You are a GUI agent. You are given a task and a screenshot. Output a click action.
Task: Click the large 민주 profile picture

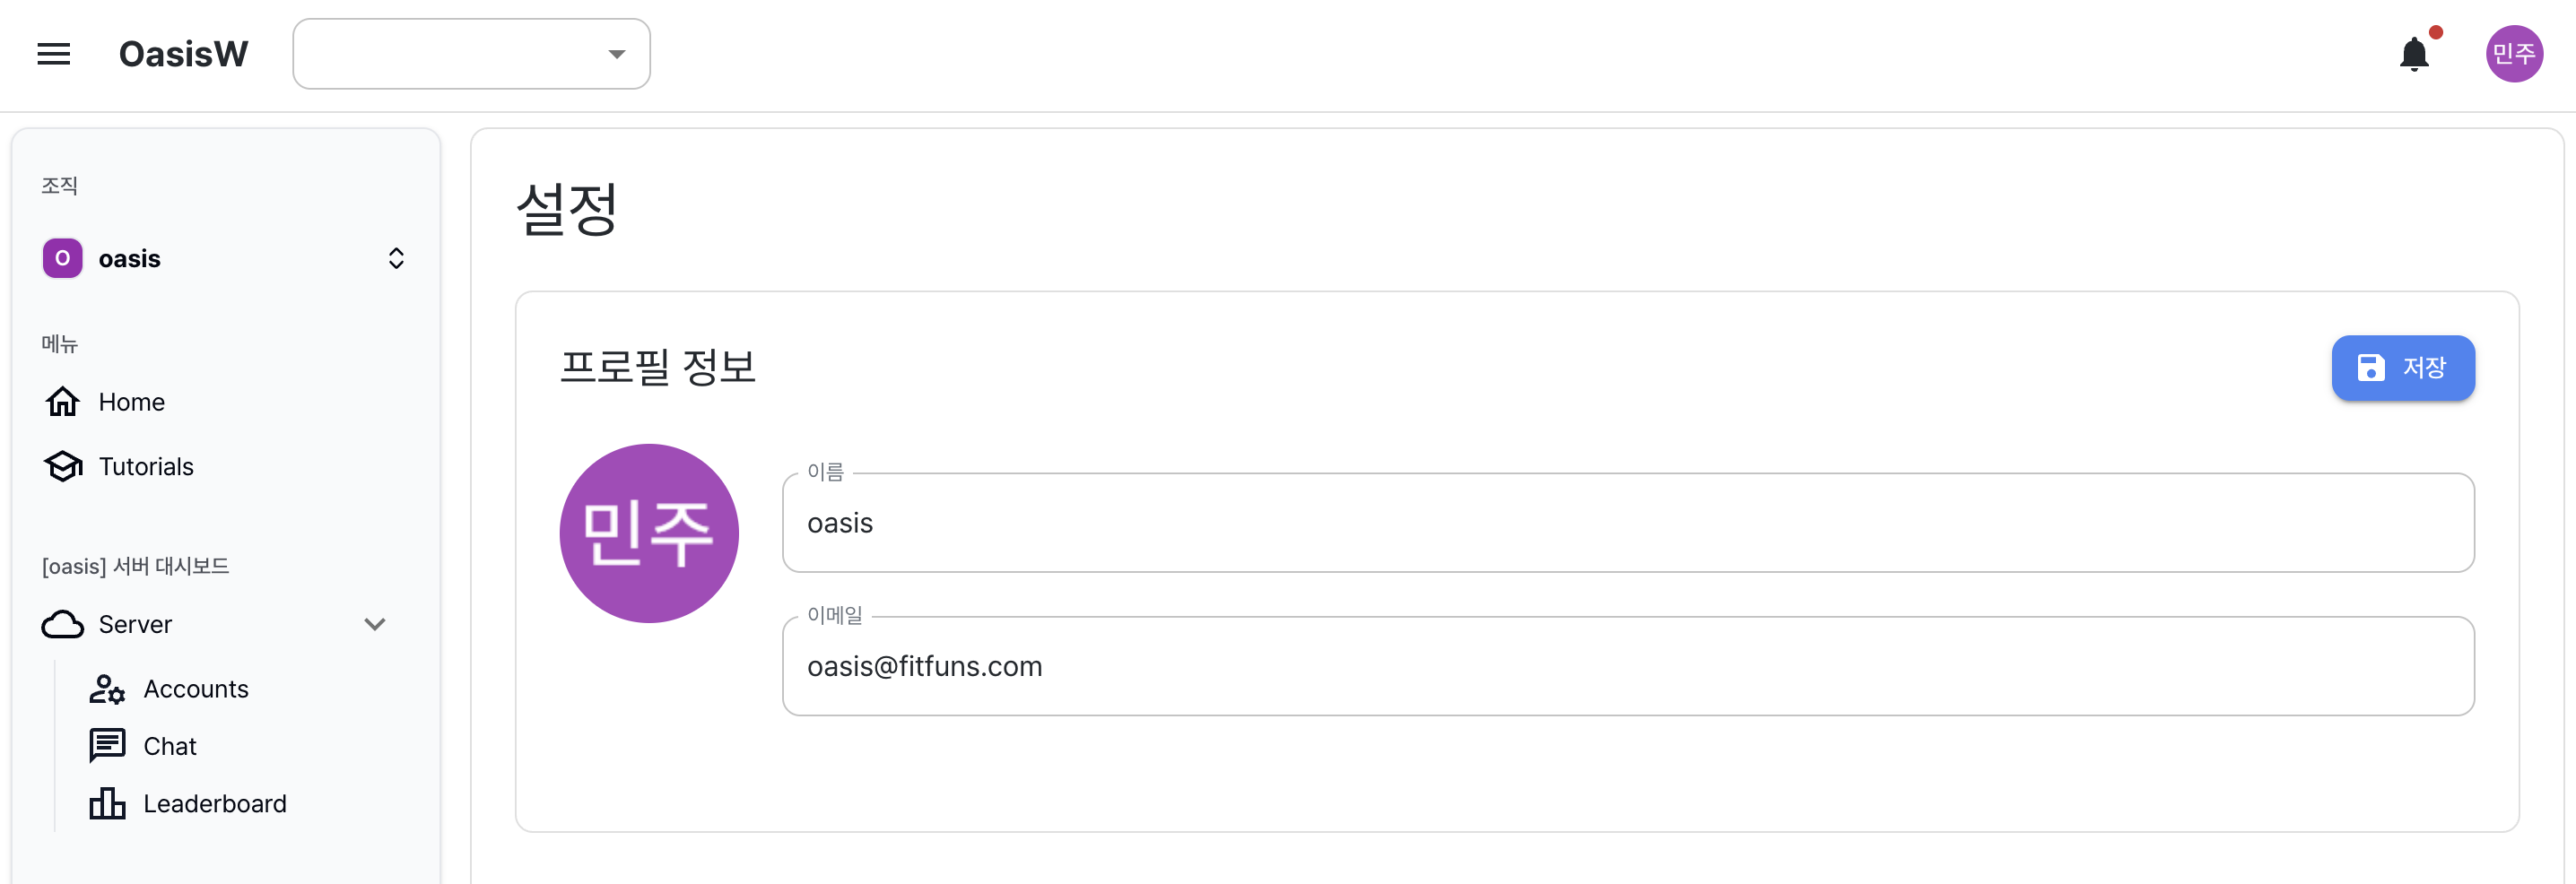click(649, 534)
